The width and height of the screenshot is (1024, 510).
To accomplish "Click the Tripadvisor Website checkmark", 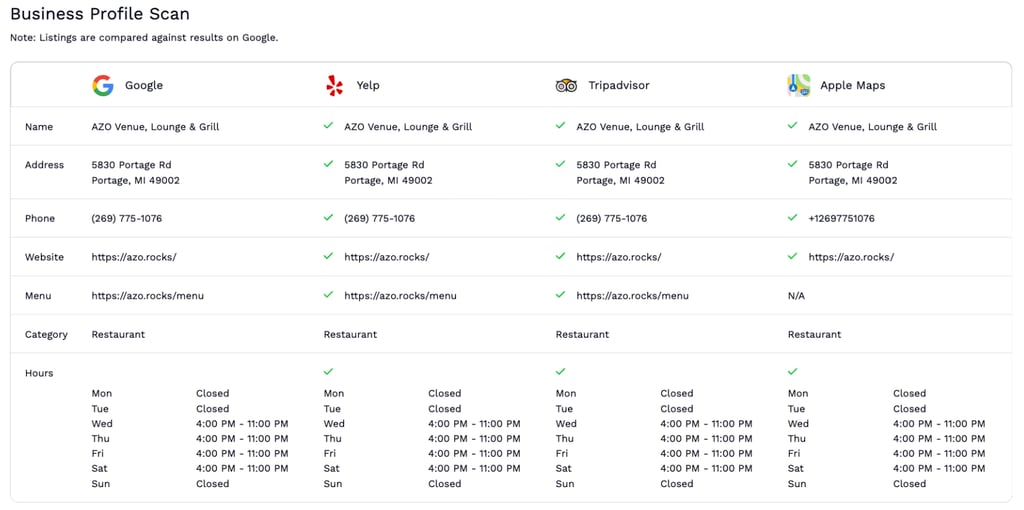I will click(x=560, y=256).
